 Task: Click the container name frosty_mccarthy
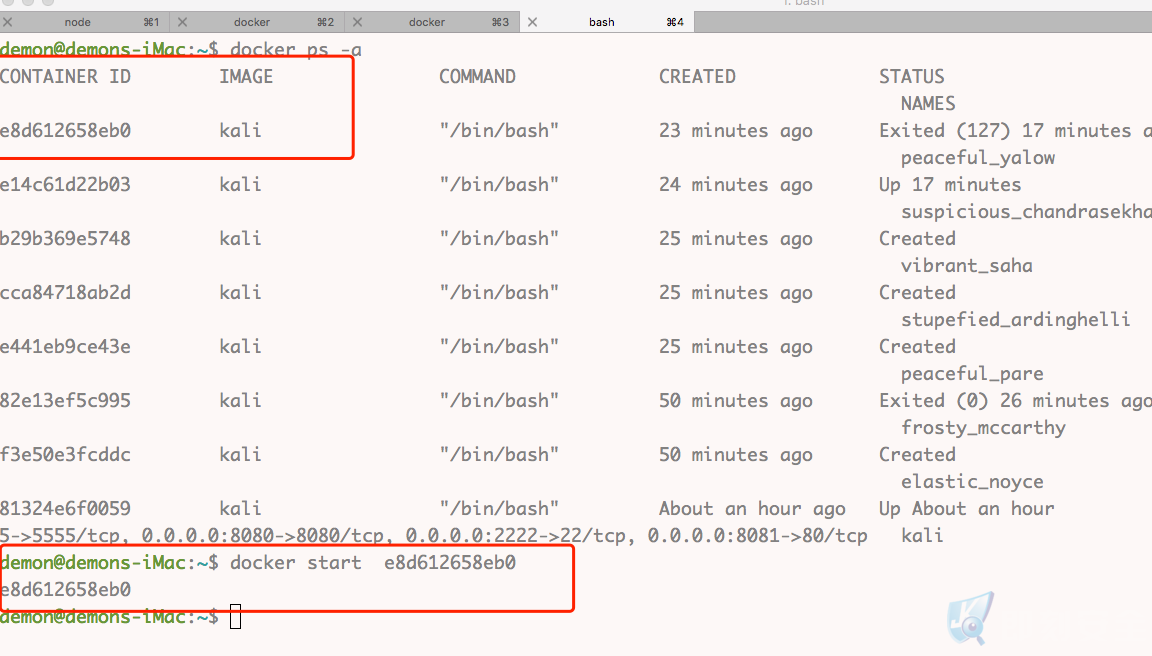983,428
